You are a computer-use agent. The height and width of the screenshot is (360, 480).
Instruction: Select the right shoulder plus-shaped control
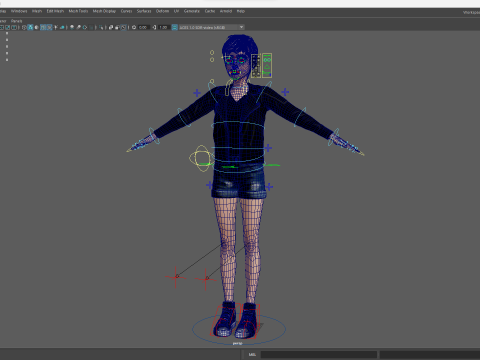click(x=285, y=92)
